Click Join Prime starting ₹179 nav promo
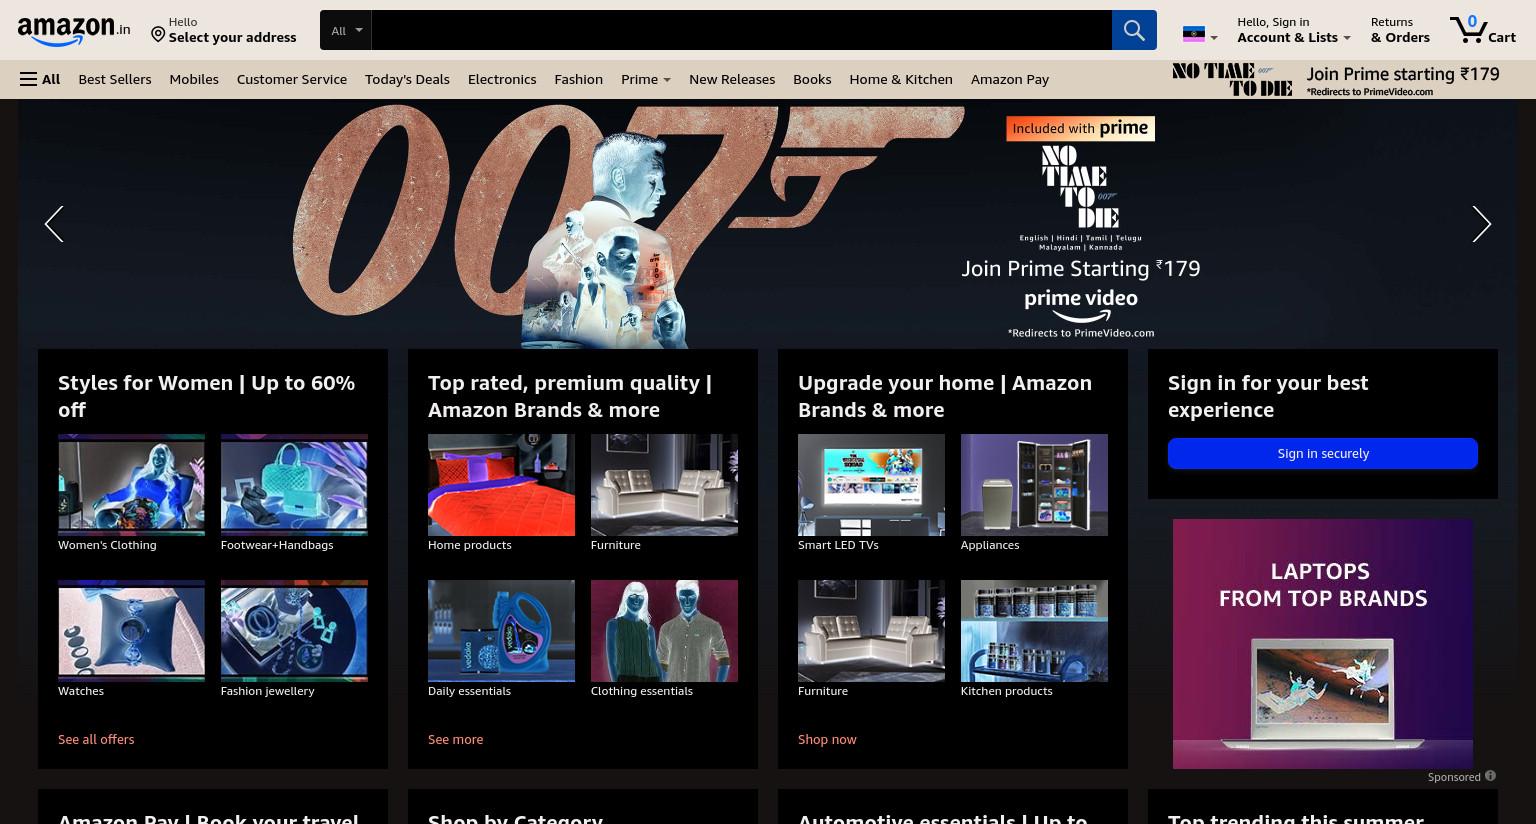The width and height of the screenshot is (1536, 824). [1336, 79]
